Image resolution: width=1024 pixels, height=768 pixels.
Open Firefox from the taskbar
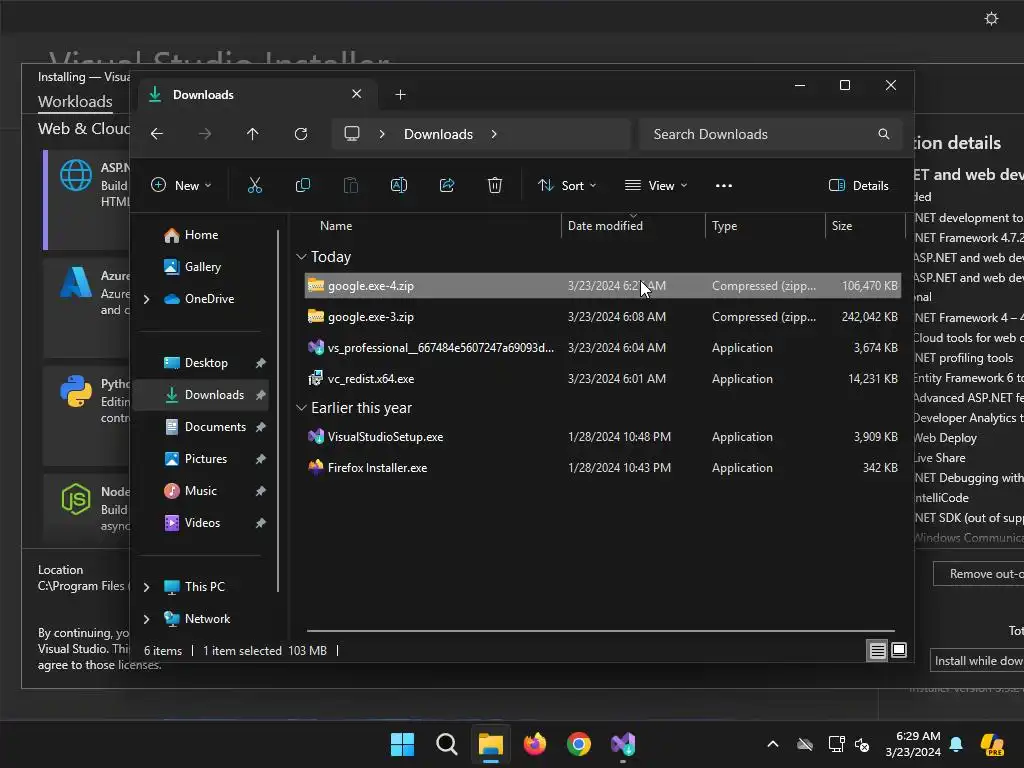click(535, 744)
